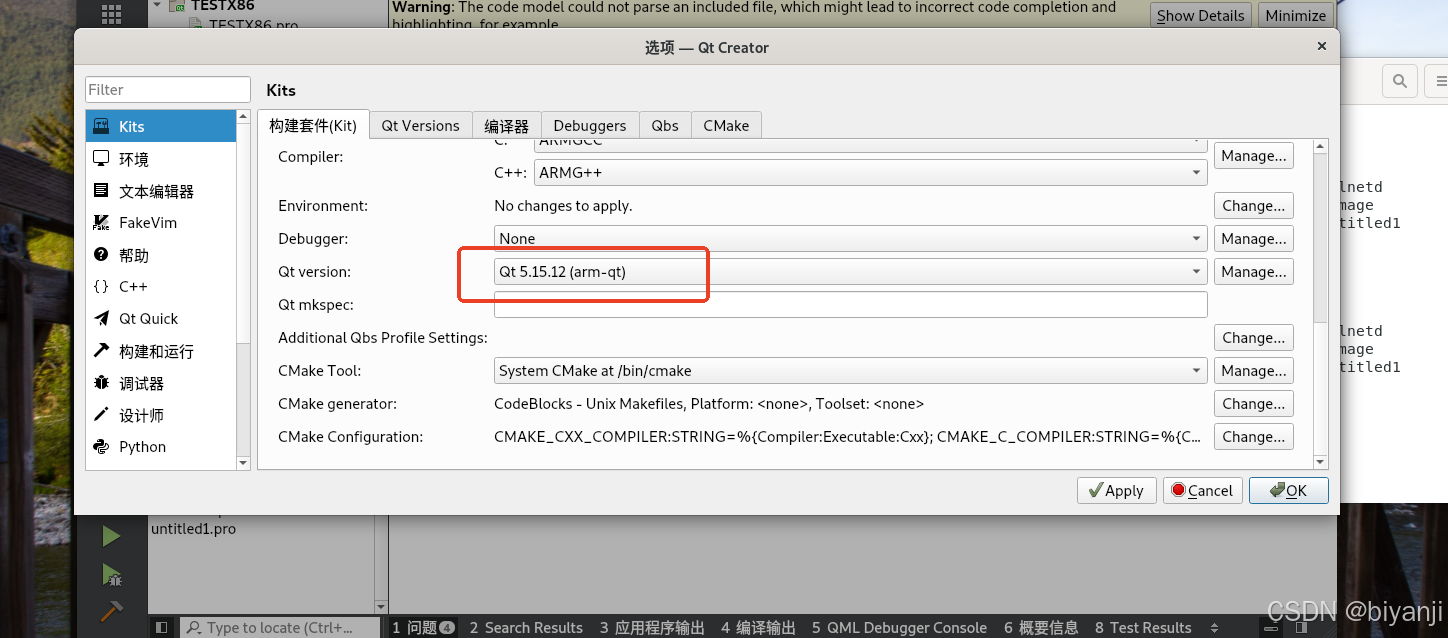Apply the kit configuration changes
This screenshot has height=638, width=1448.
pos(1116,490)
